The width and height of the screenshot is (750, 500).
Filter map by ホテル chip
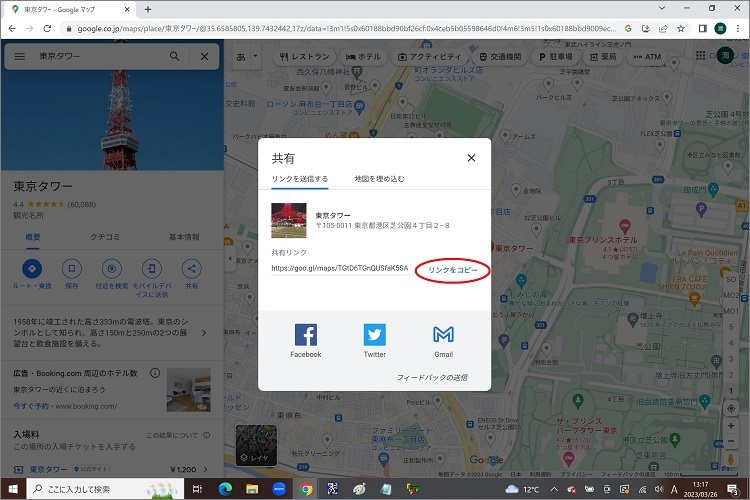click(x=363, y=56)
